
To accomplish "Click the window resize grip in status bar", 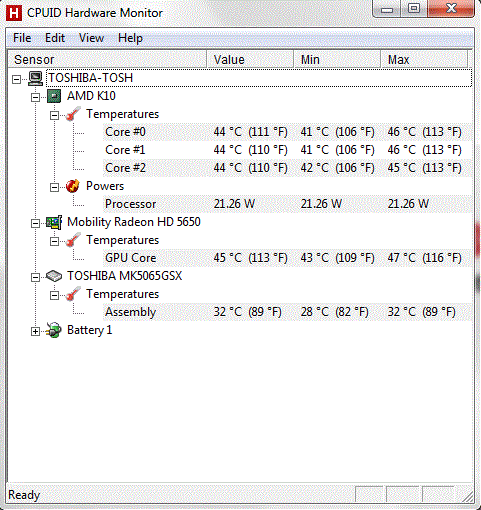I will point(468,497).
